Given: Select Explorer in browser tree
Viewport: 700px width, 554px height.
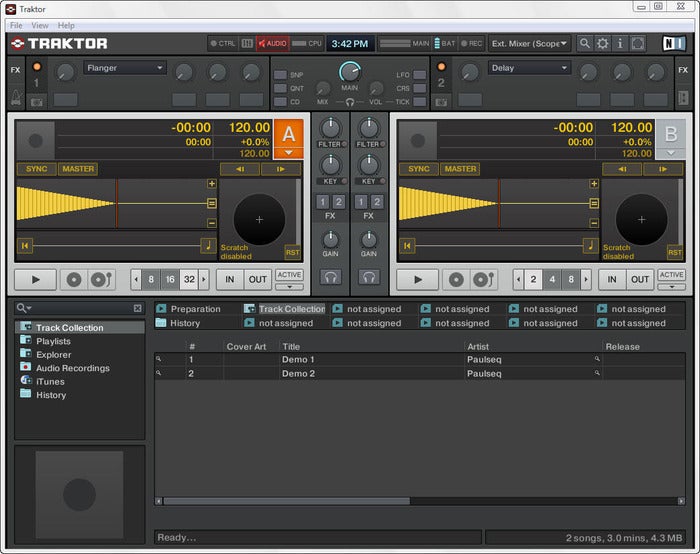Looking at the screenshot, I should pos(54,354).
